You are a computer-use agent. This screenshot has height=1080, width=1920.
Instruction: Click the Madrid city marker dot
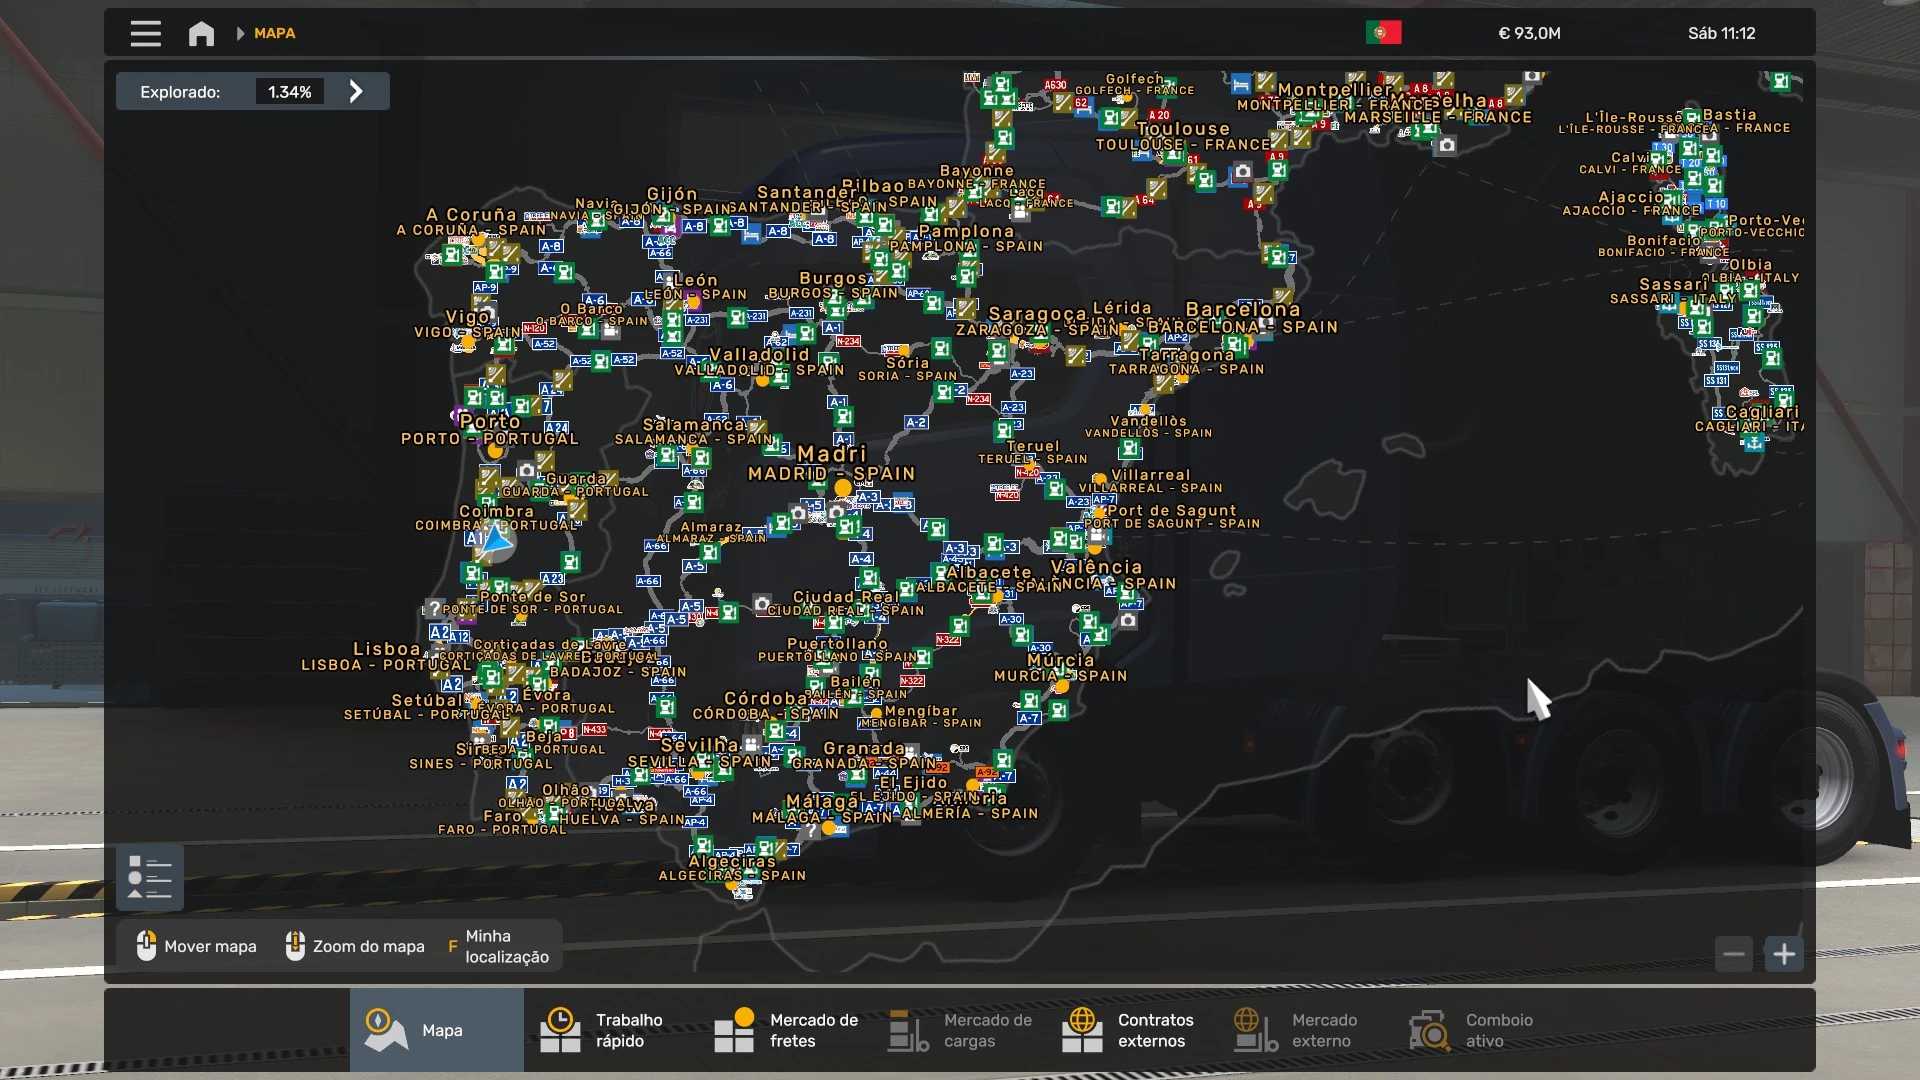point(843,488)
